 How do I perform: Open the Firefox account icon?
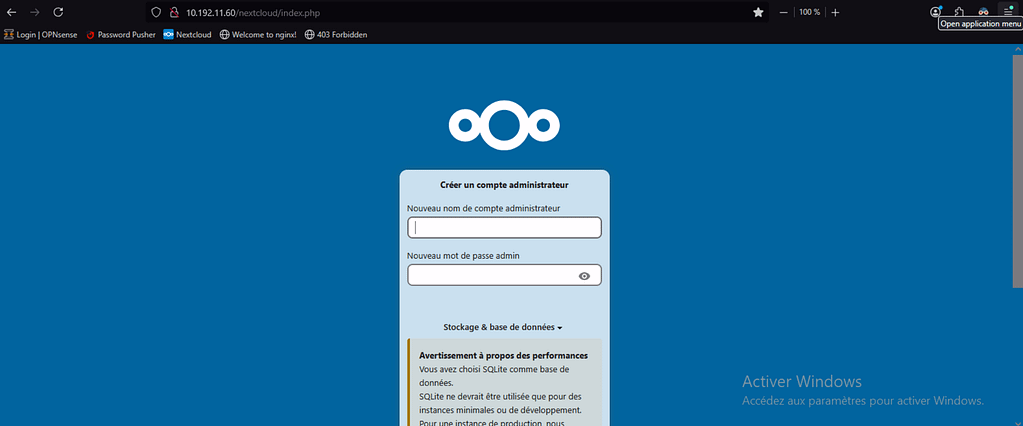click(936, 12)
